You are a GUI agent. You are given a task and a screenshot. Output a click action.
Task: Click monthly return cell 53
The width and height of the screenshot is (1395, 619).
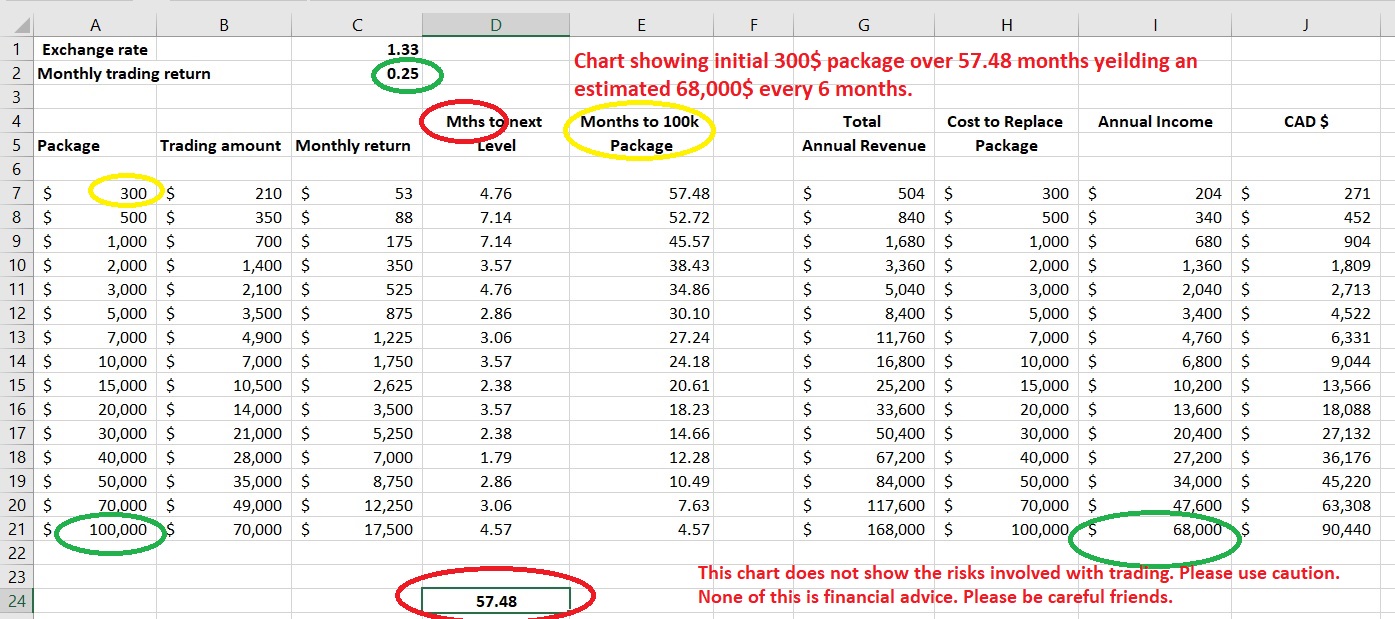pyautogui.click(x=356, y=193)
